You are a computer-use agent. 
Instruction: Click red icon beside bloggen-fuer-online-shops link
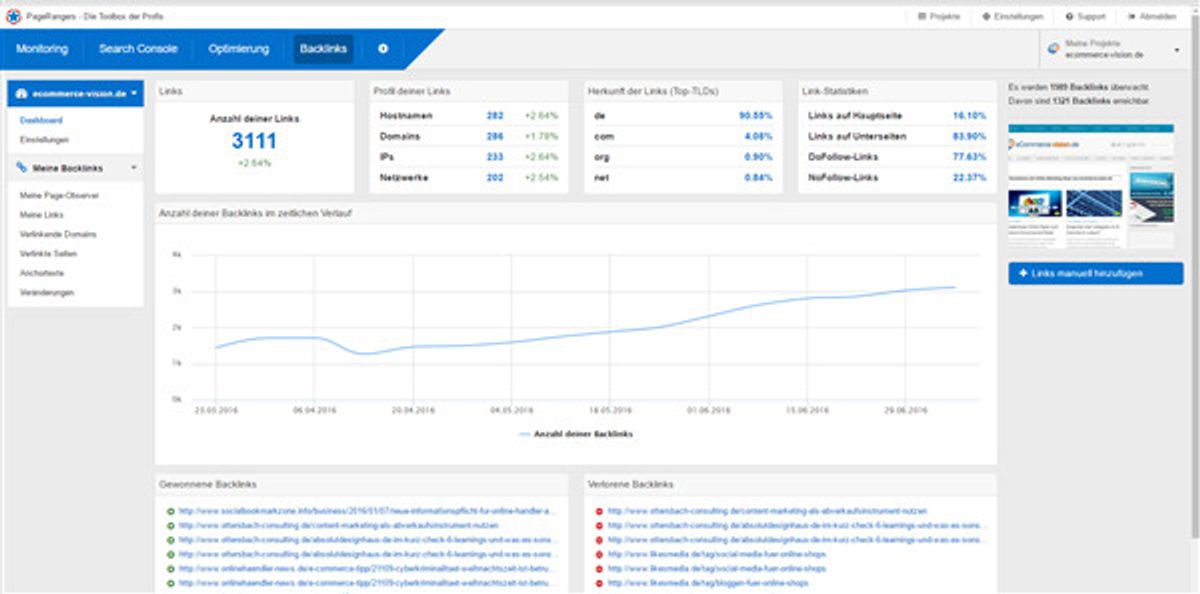coord(599,583)
